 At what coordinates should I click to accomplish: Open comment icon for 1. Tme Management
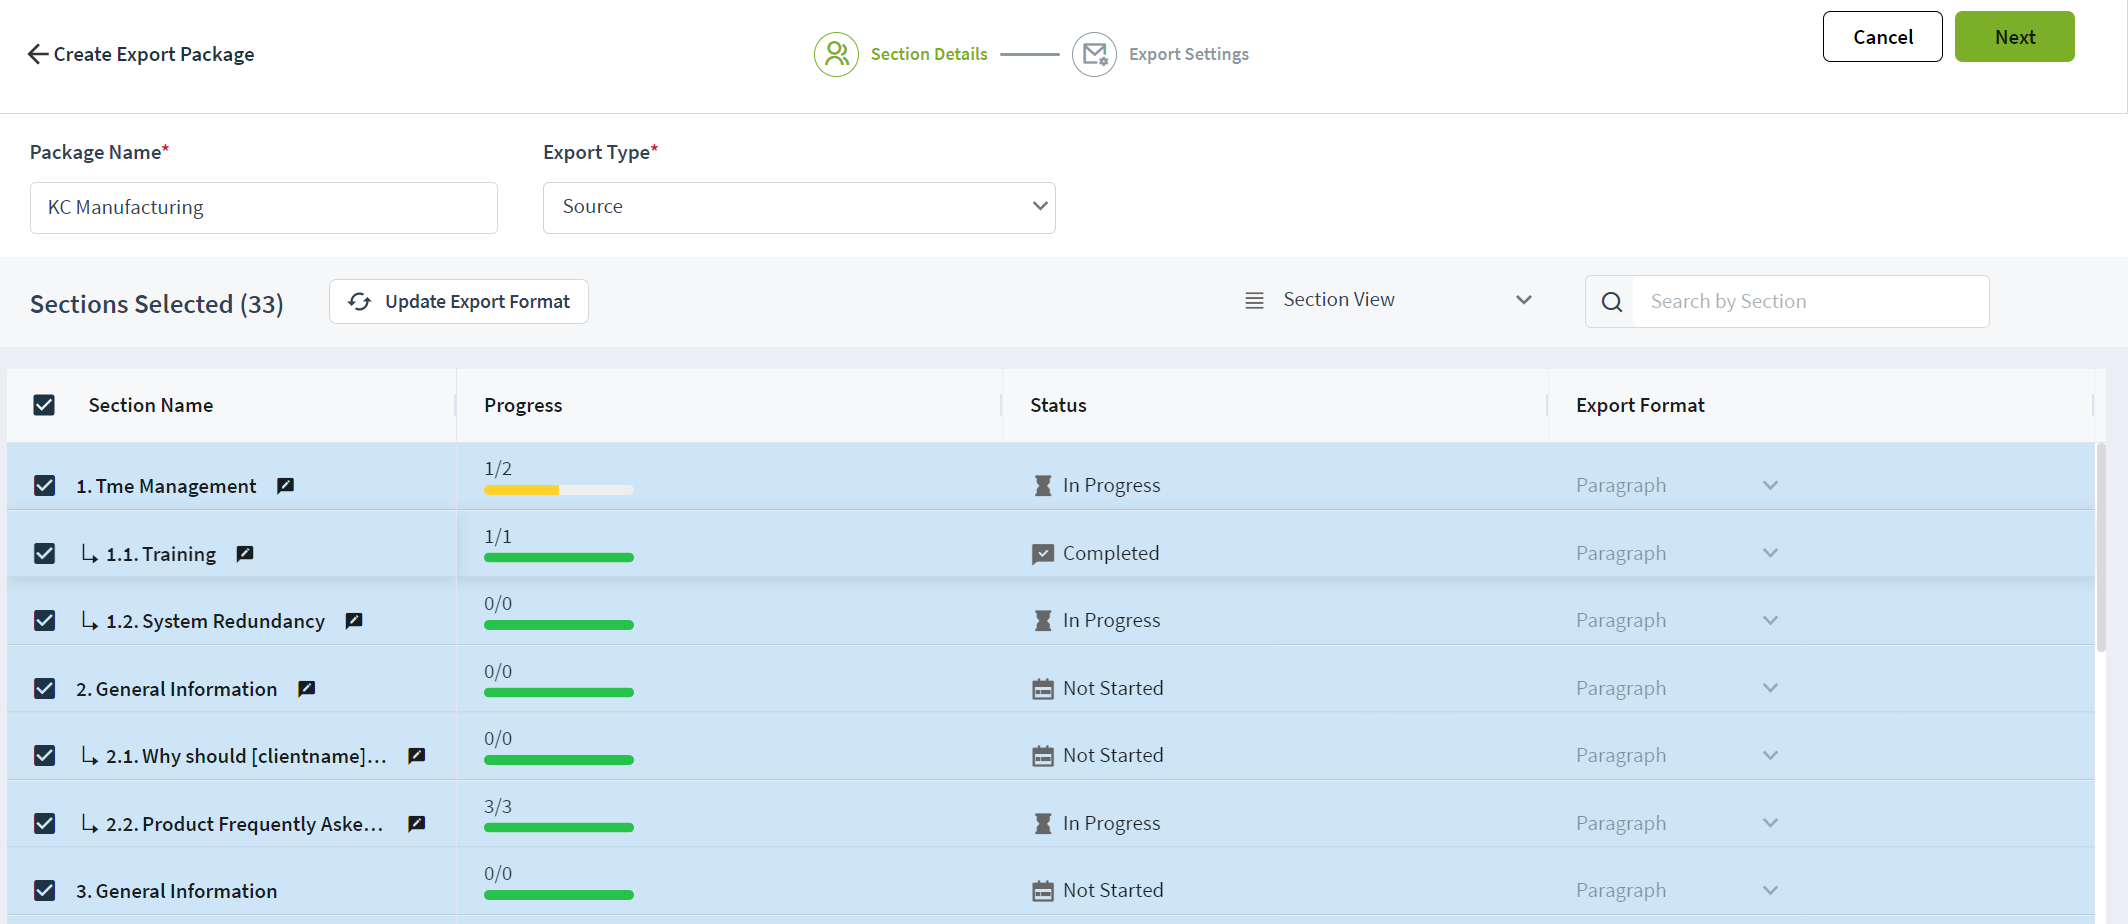click(285, 486)
